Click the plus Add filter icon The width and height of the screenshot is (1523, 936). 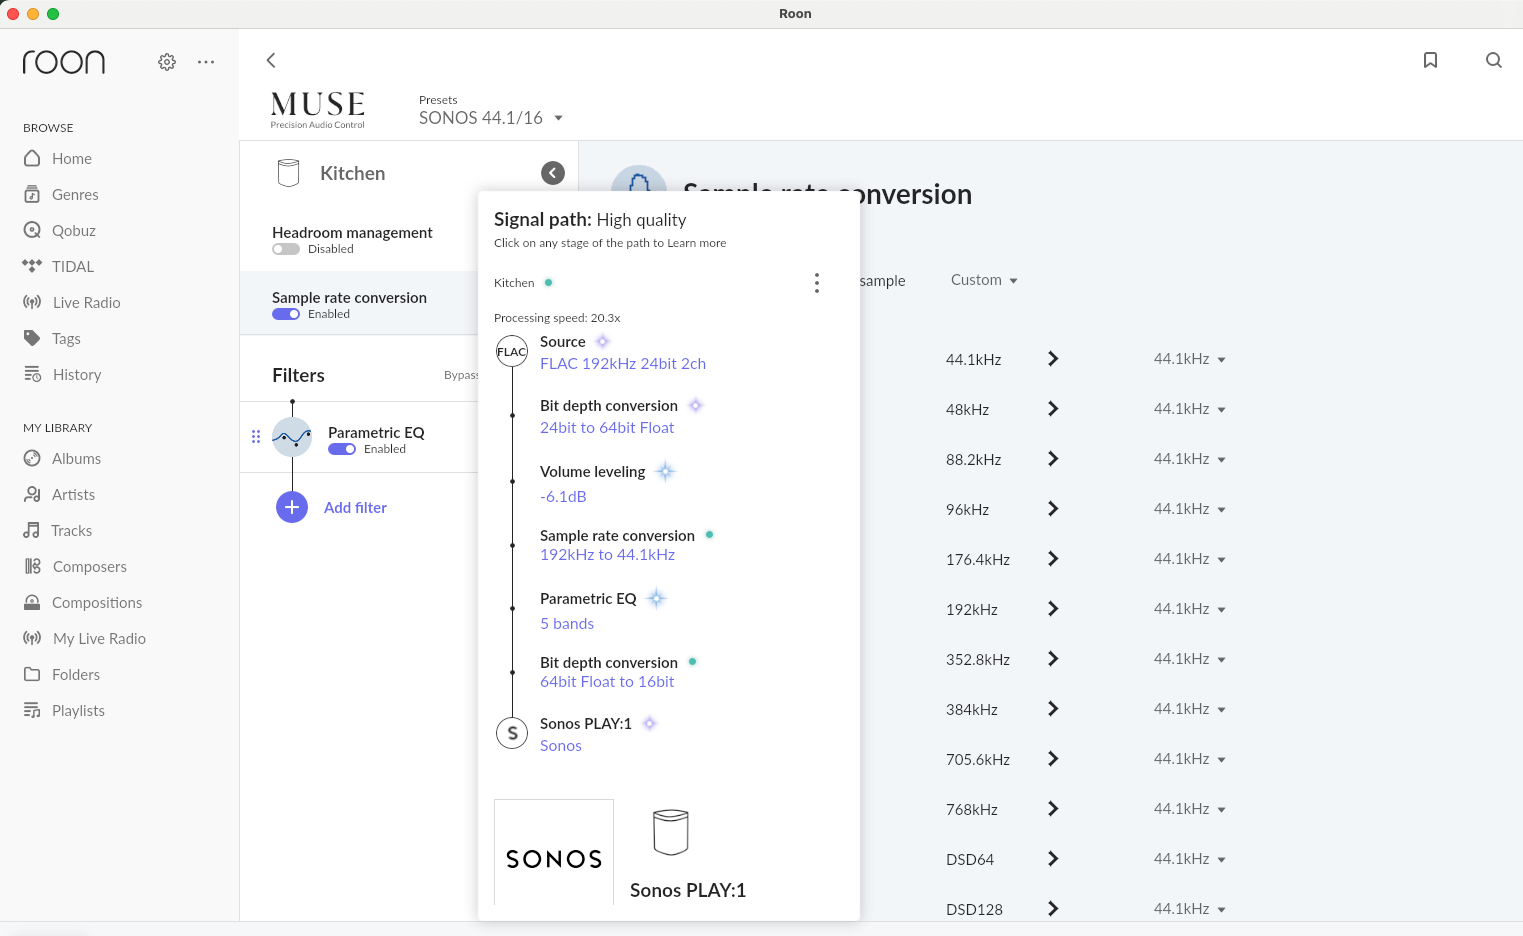(x=292, y=507)
